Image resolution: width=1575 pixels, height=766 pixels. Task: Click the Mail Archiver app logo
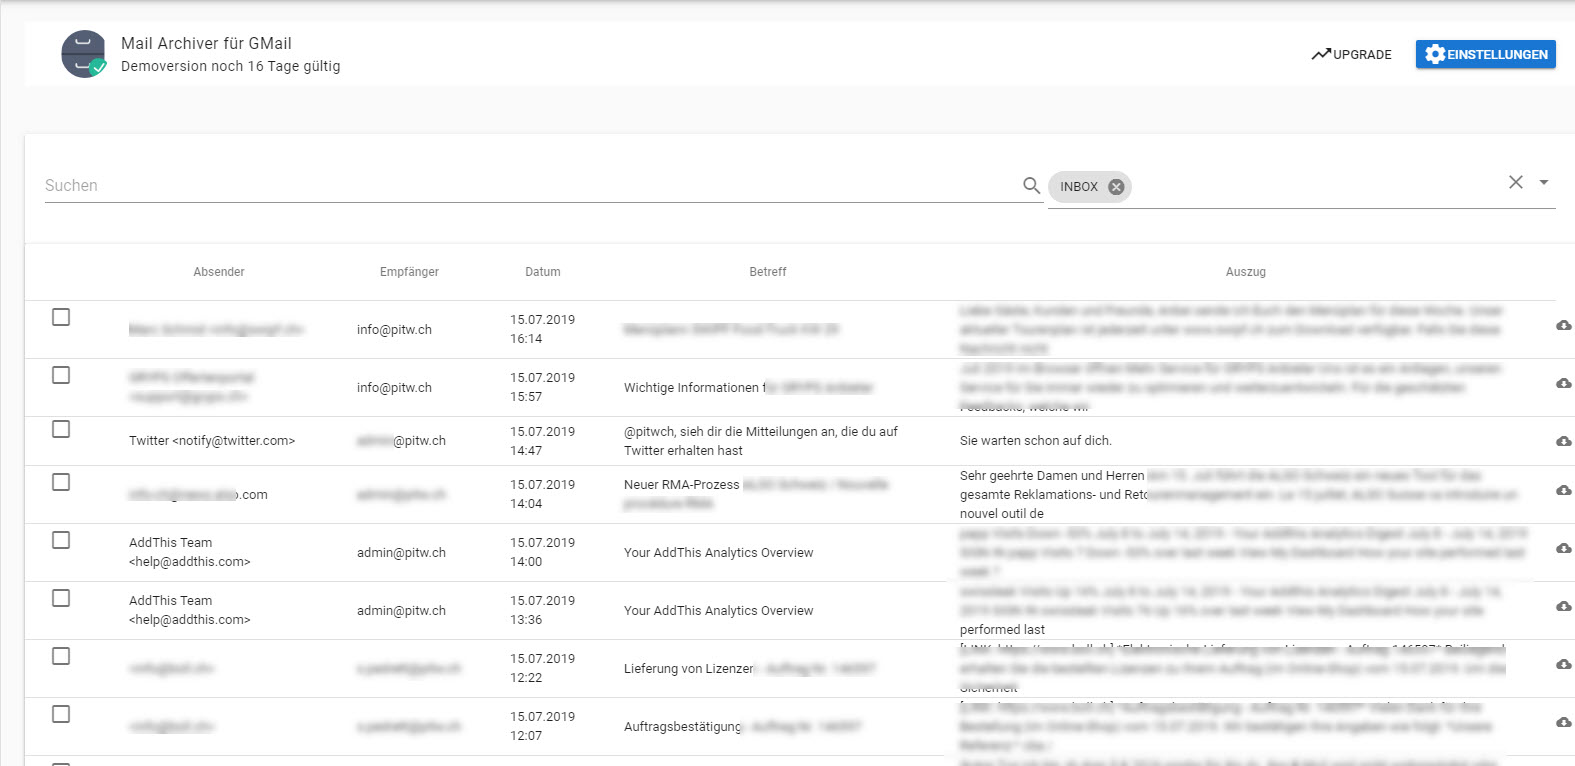(83, 54)
